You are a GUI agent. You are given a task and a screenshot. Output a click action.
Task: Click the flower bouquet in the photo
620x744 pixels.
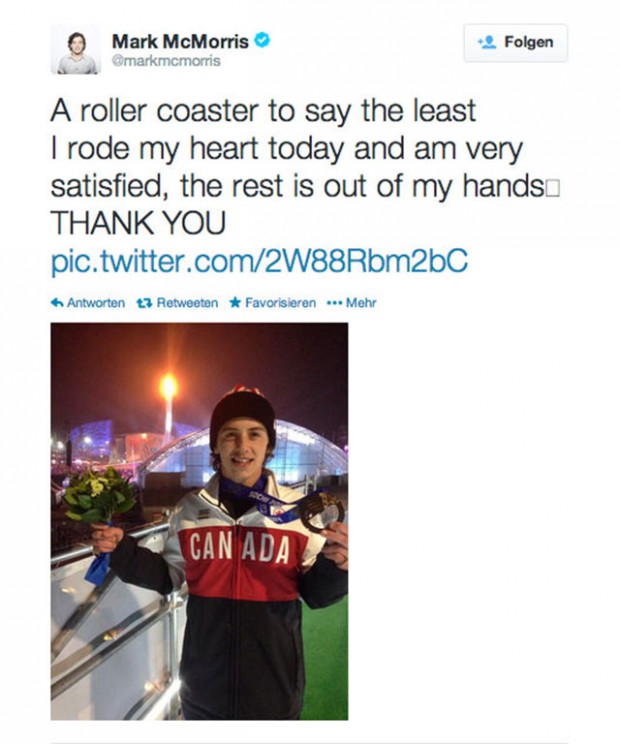[98, 497]
